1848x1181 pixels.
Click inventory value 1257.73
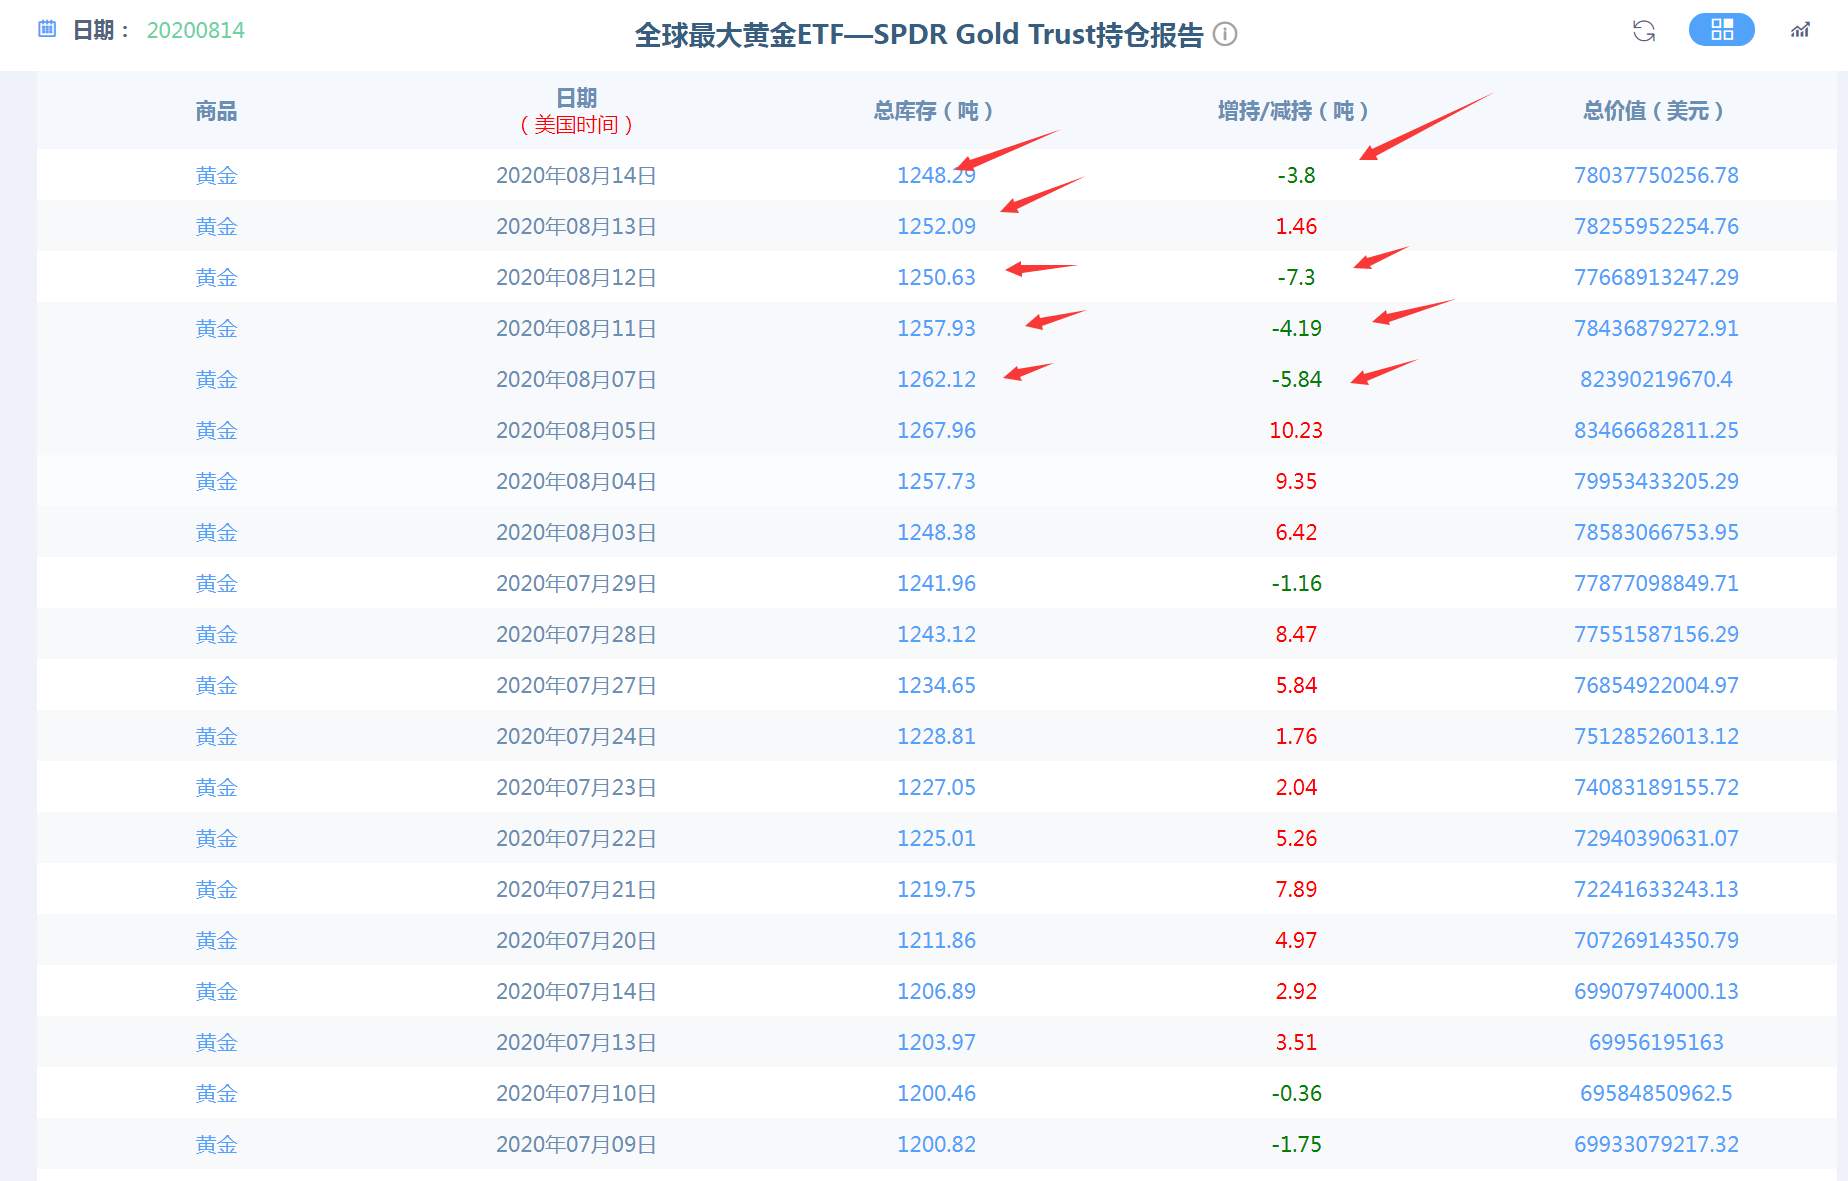click(936, 482)
